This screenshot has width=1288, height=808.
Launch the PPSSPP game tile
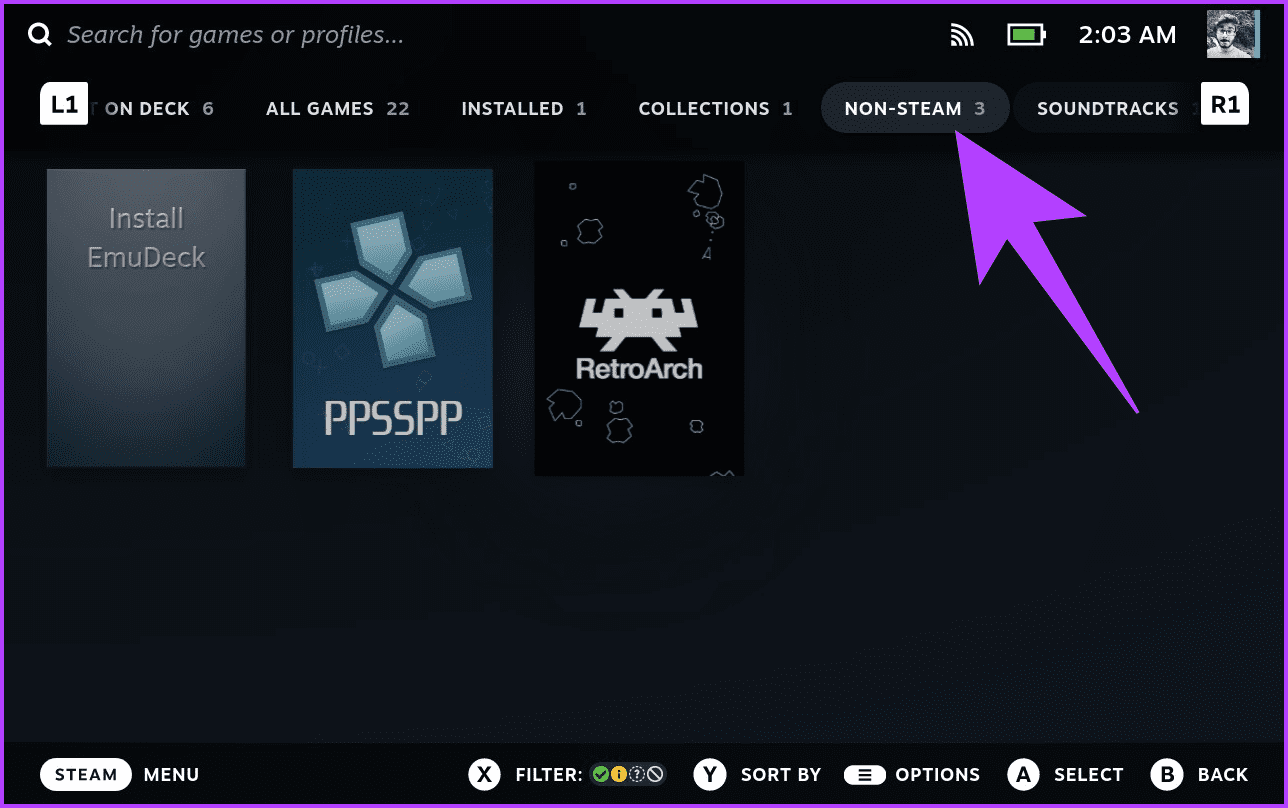tap(393, 318)
